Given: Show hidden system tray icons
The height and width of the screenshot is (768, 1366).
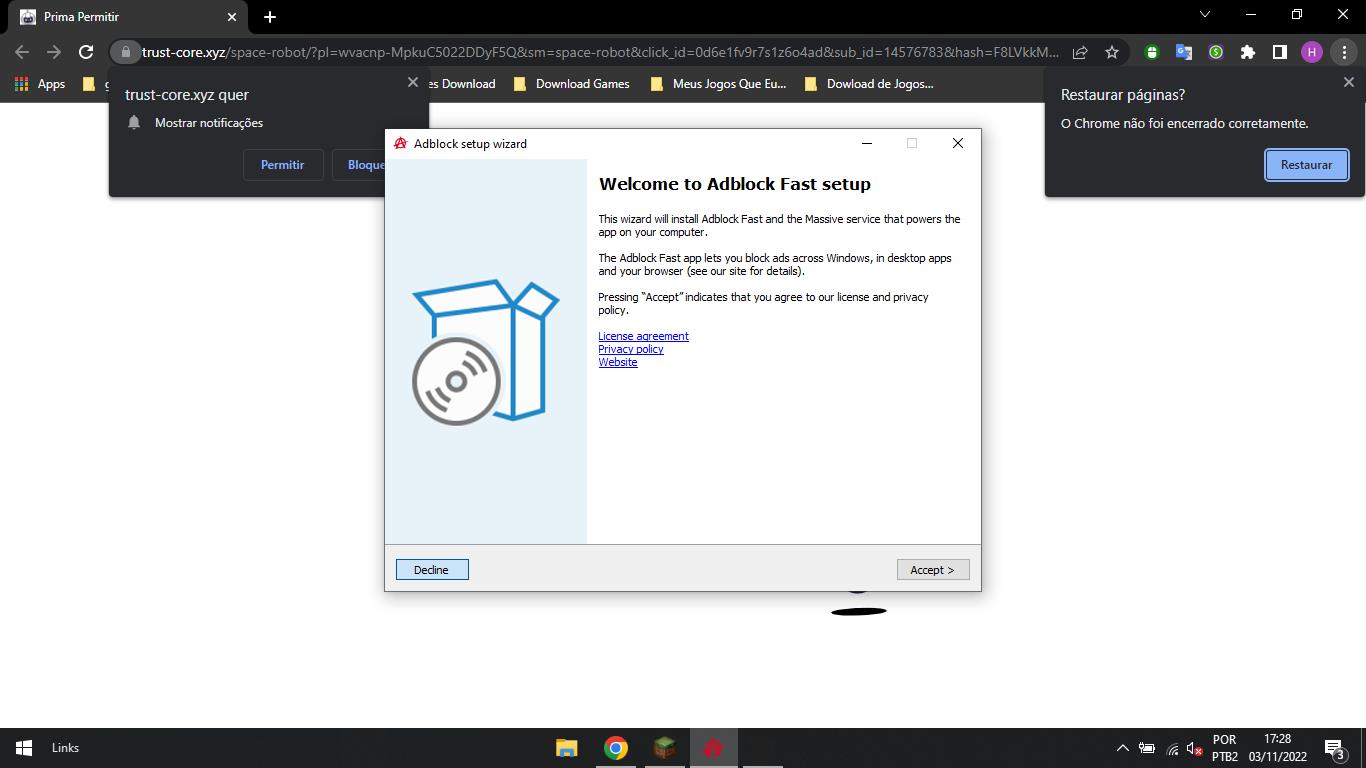Looking at the screenshot, I should (1122, 748).
